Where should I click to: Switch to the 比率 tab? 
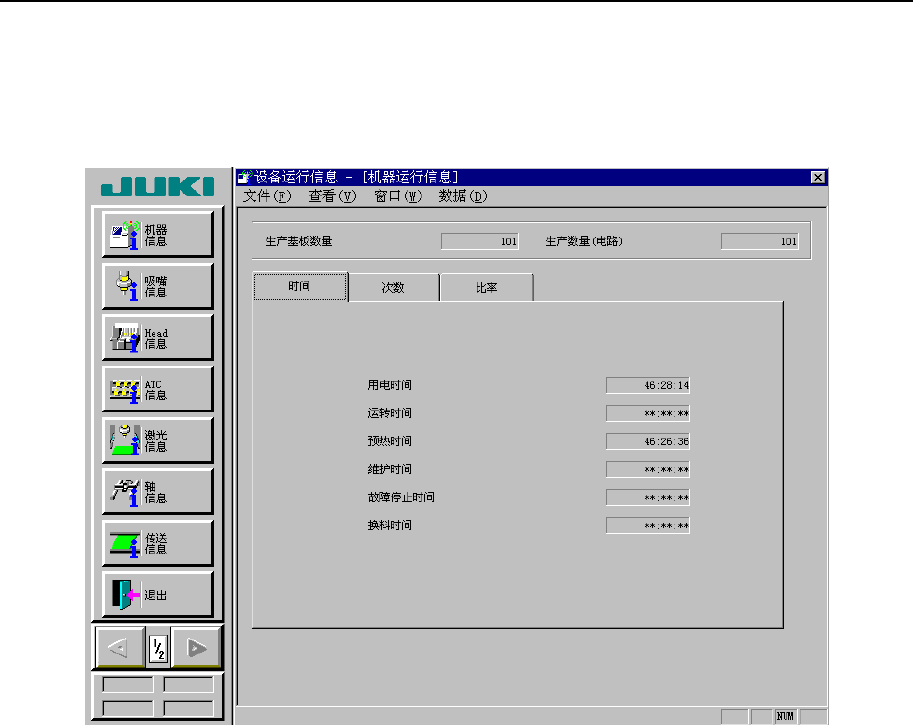(x=487, y=288)
